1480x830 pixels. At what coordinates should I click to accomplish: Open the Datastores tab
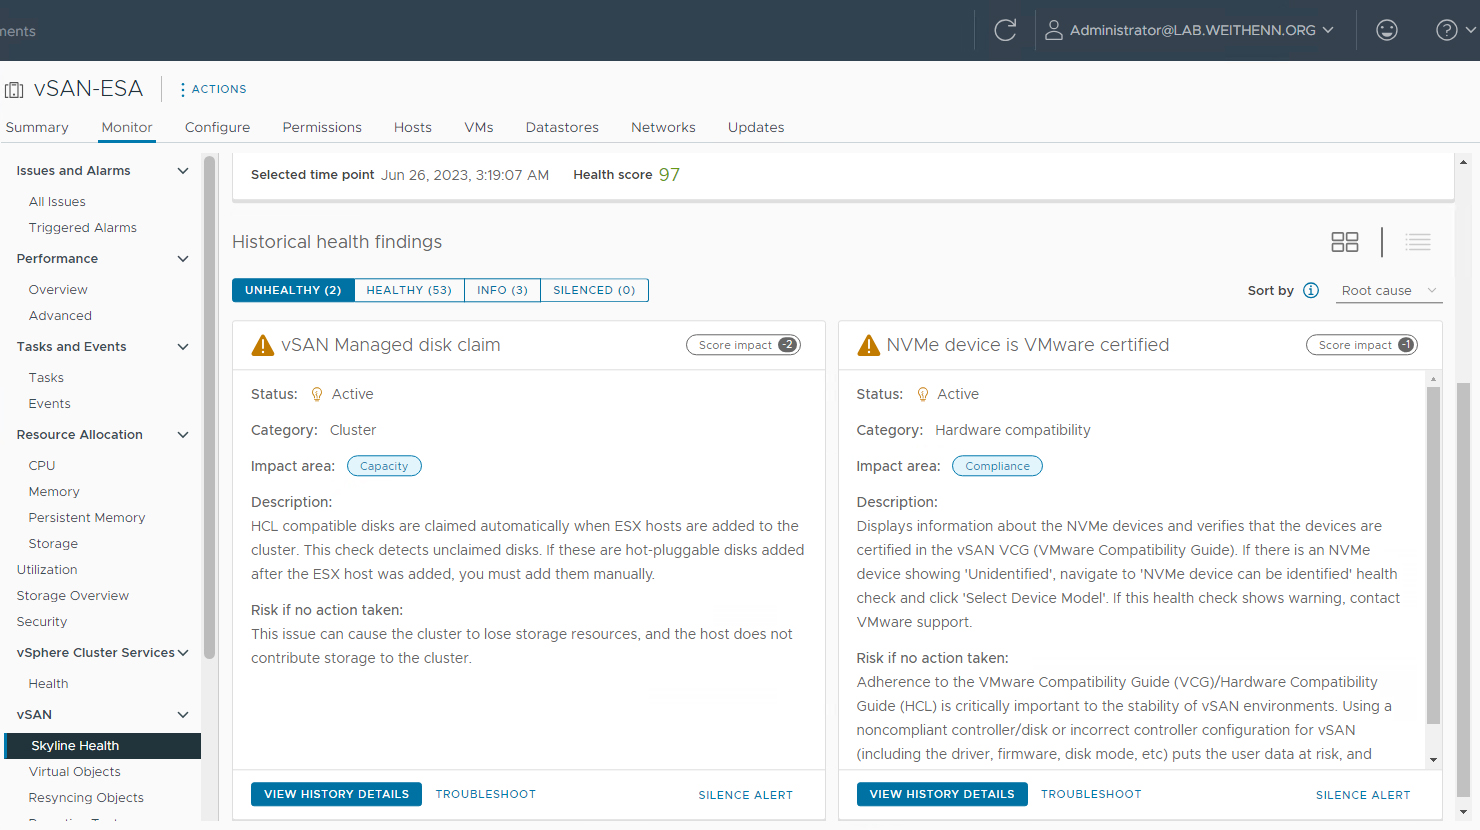[562, 127]
